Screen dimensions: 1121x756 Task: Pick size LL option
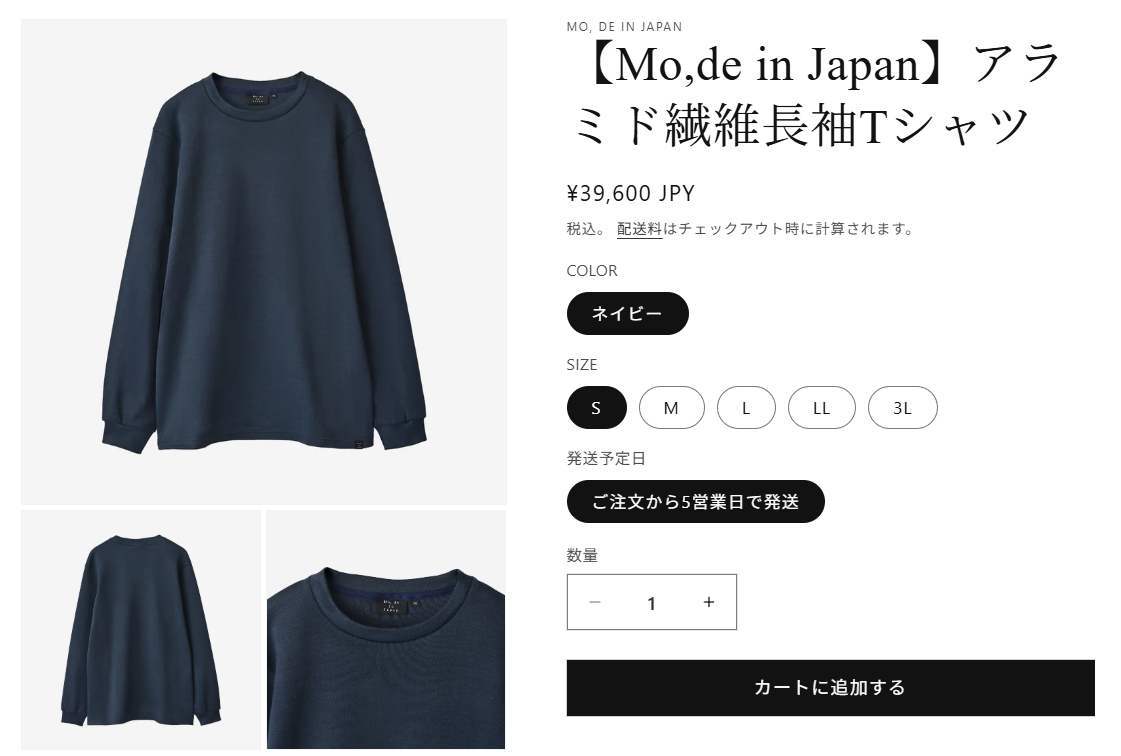pyautogui.click(x=821, y=408)
